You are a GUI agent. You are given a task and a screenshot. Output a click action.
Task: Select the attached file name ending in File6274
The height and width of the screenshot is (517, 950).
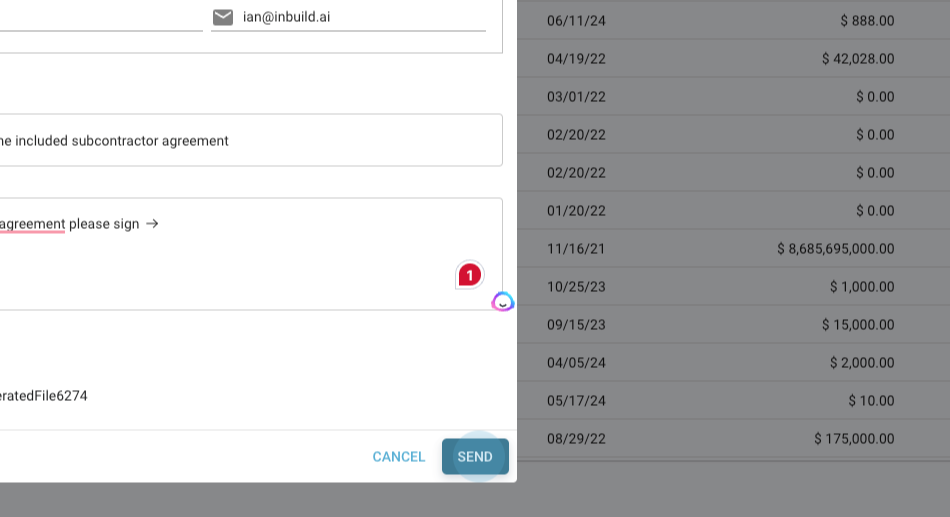point(44,396)
